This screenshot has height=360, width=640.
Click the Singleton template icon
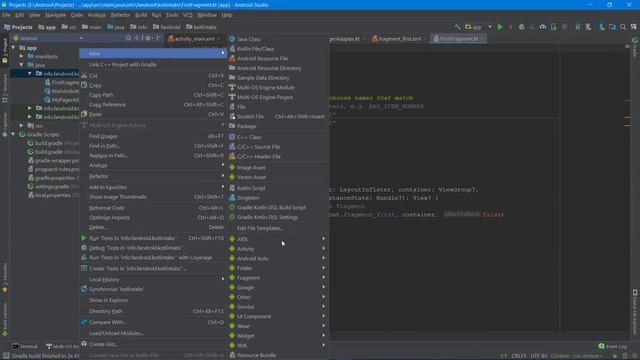[232, 198]
